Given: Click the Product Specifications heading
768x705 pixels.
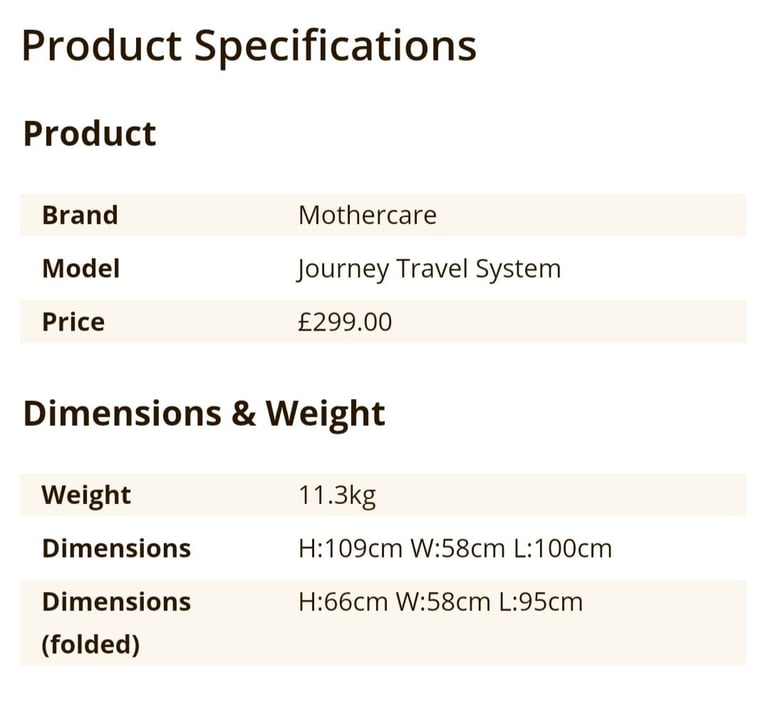Looking at the screenshot, I should [x=249, y=47].
